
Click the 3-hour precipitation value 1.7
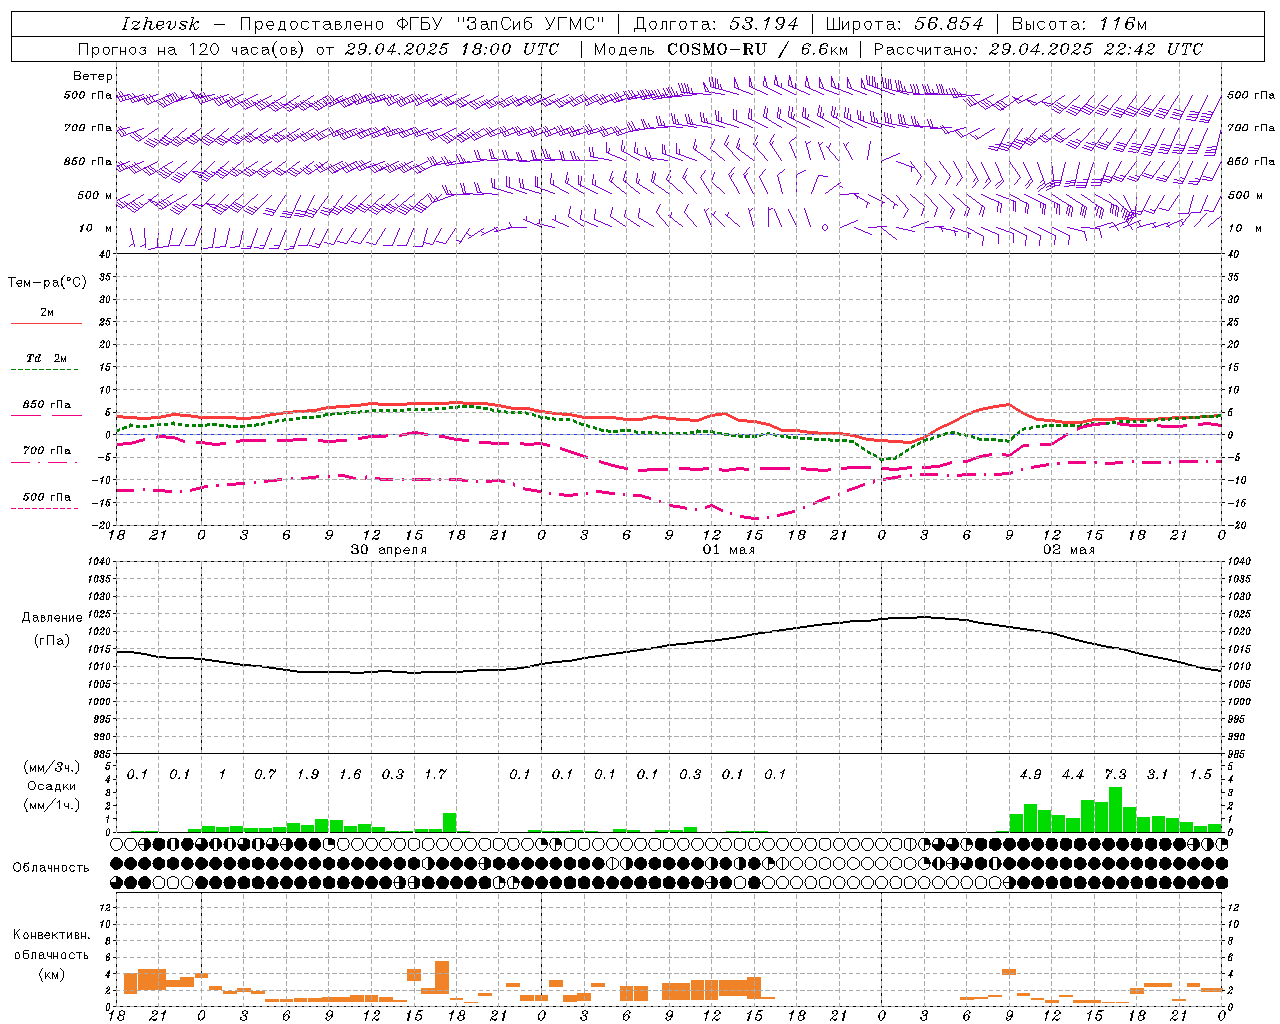(x=435, y=774)
